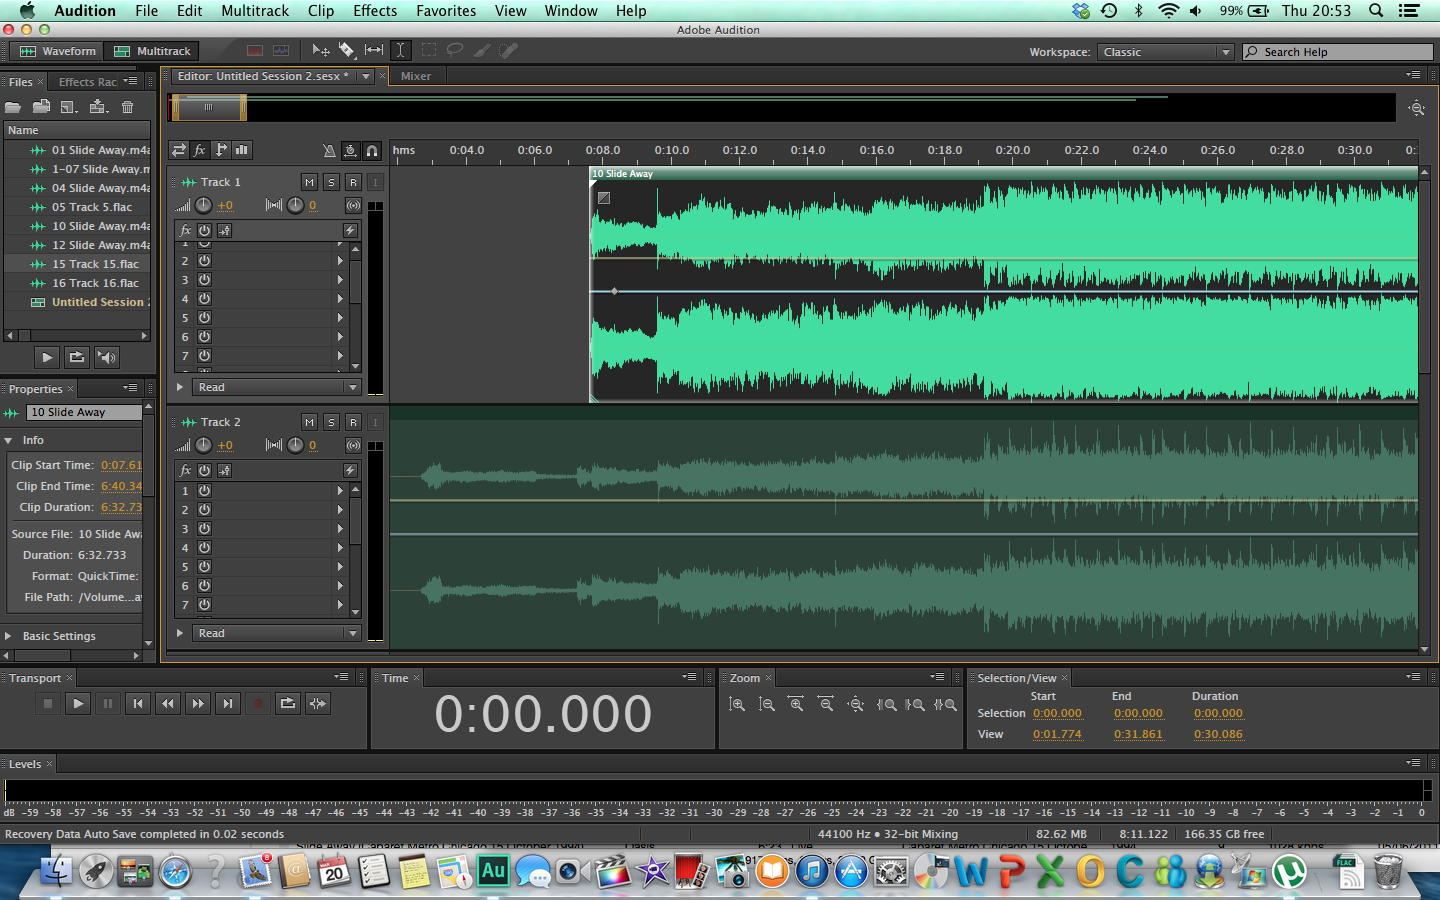Click Loop Playback button in Files panel

77,357
